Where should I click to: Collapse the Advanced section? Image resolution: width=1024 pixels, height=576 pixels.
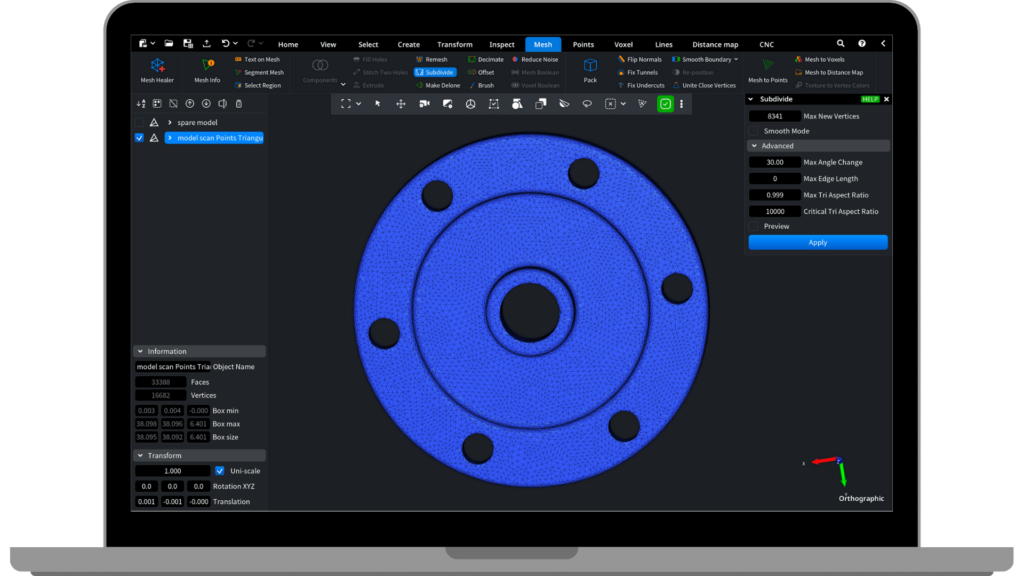[754, 146]
